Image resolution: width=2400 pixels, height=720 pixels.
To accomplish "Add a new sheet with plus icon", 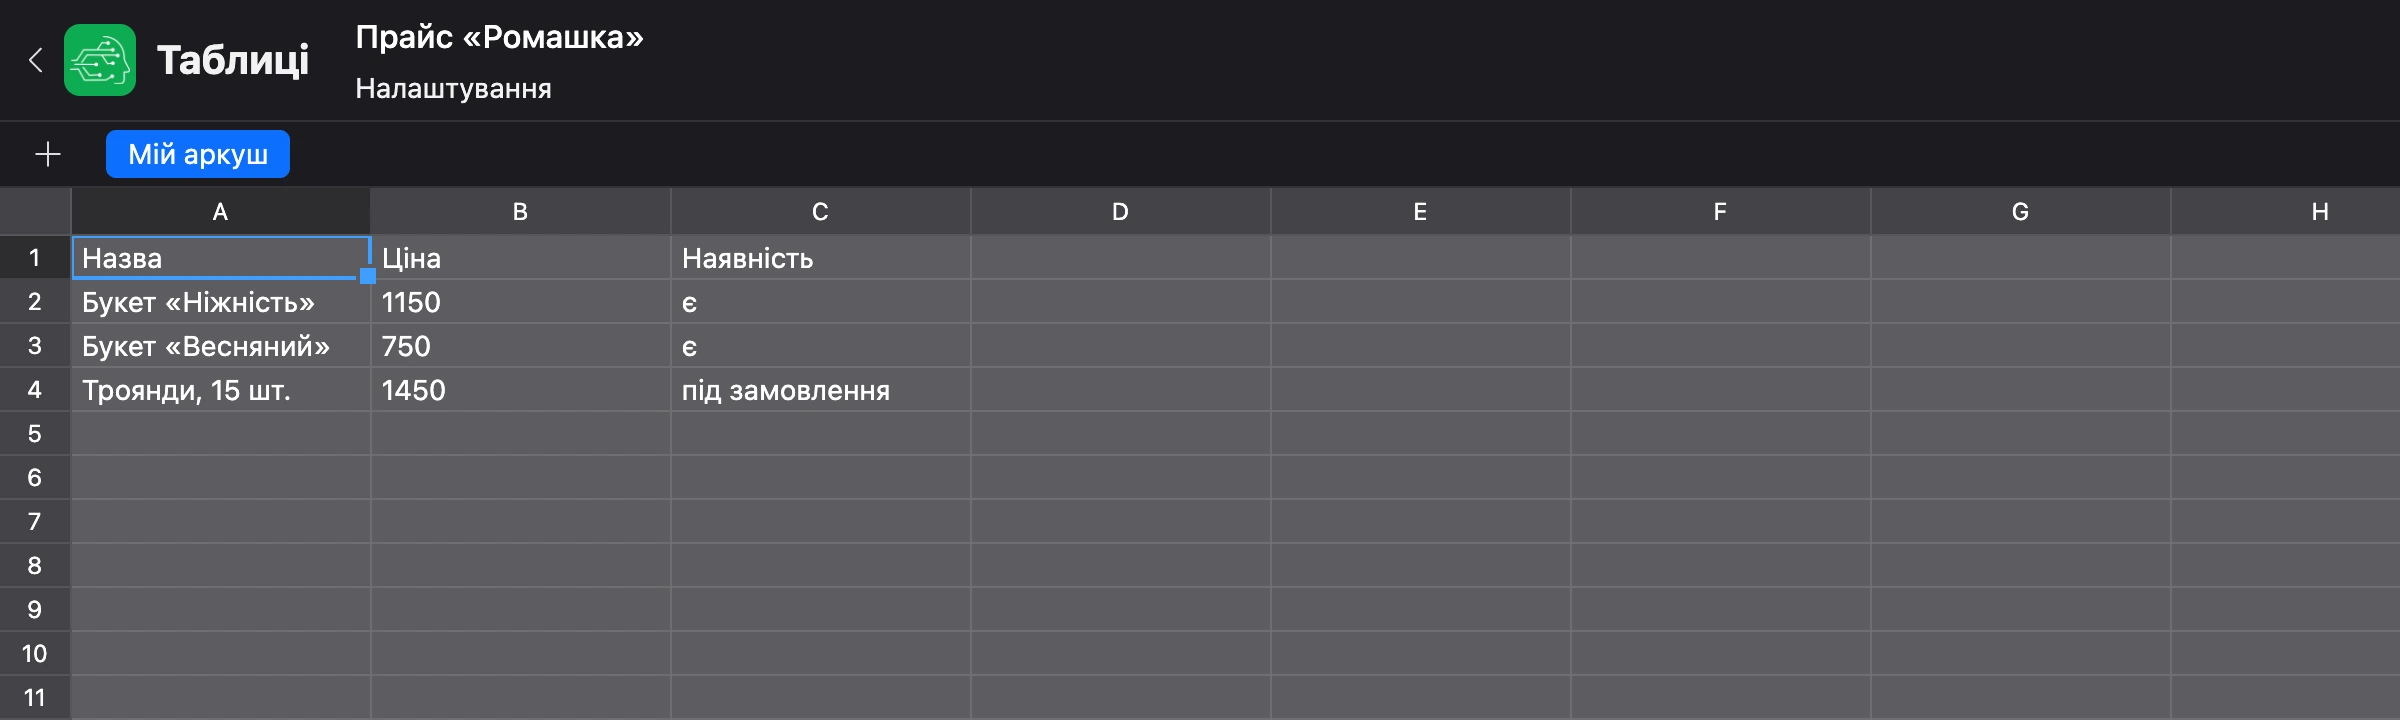I will [48, 154].
